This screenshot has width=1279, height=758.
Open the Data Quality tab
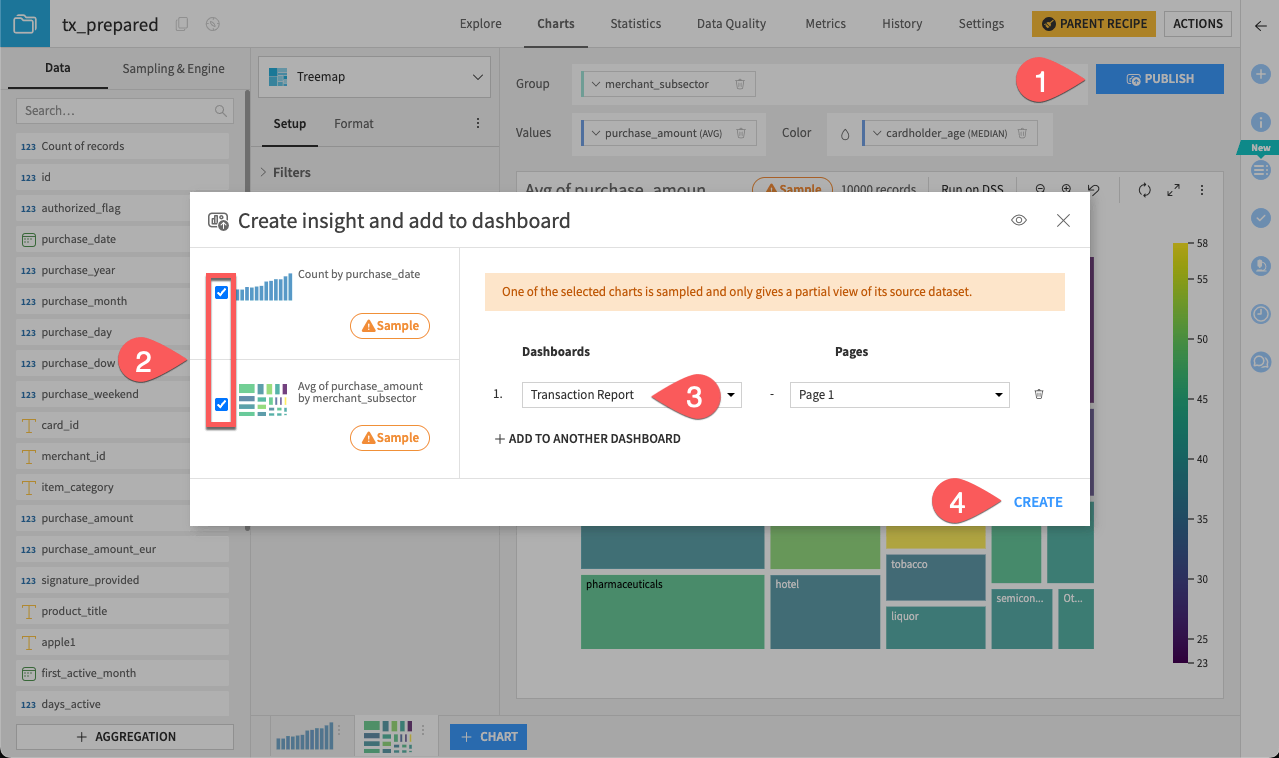pos(731,24)
